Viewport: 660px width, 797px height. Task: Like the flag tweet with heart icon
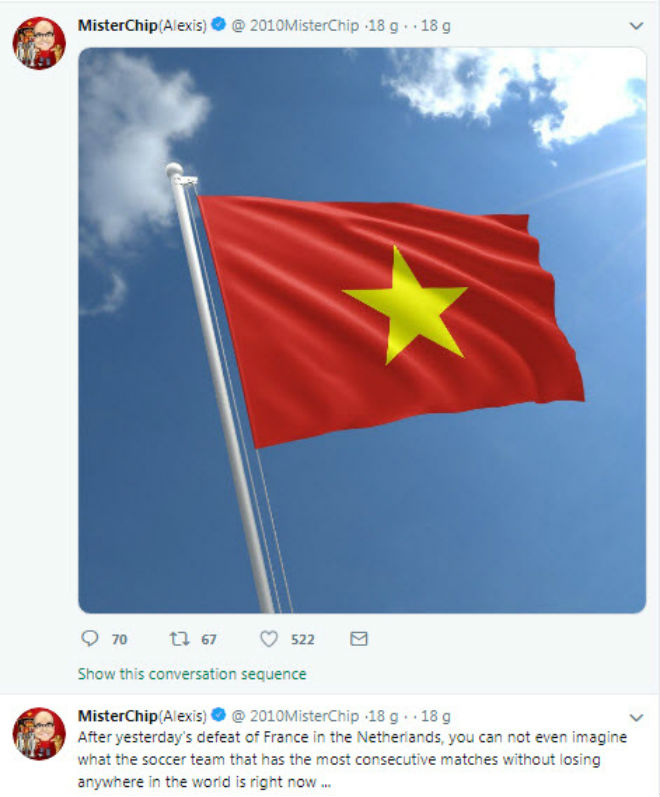point(269,639)
